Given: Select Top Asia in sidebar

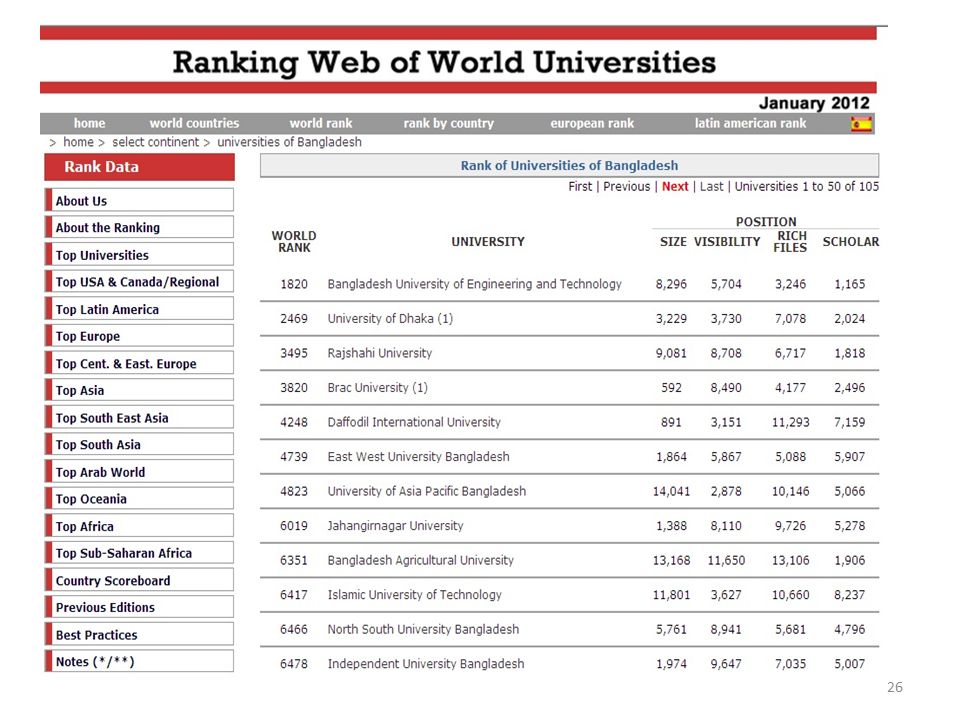Looking at the screenshot, I should point(140,390).
